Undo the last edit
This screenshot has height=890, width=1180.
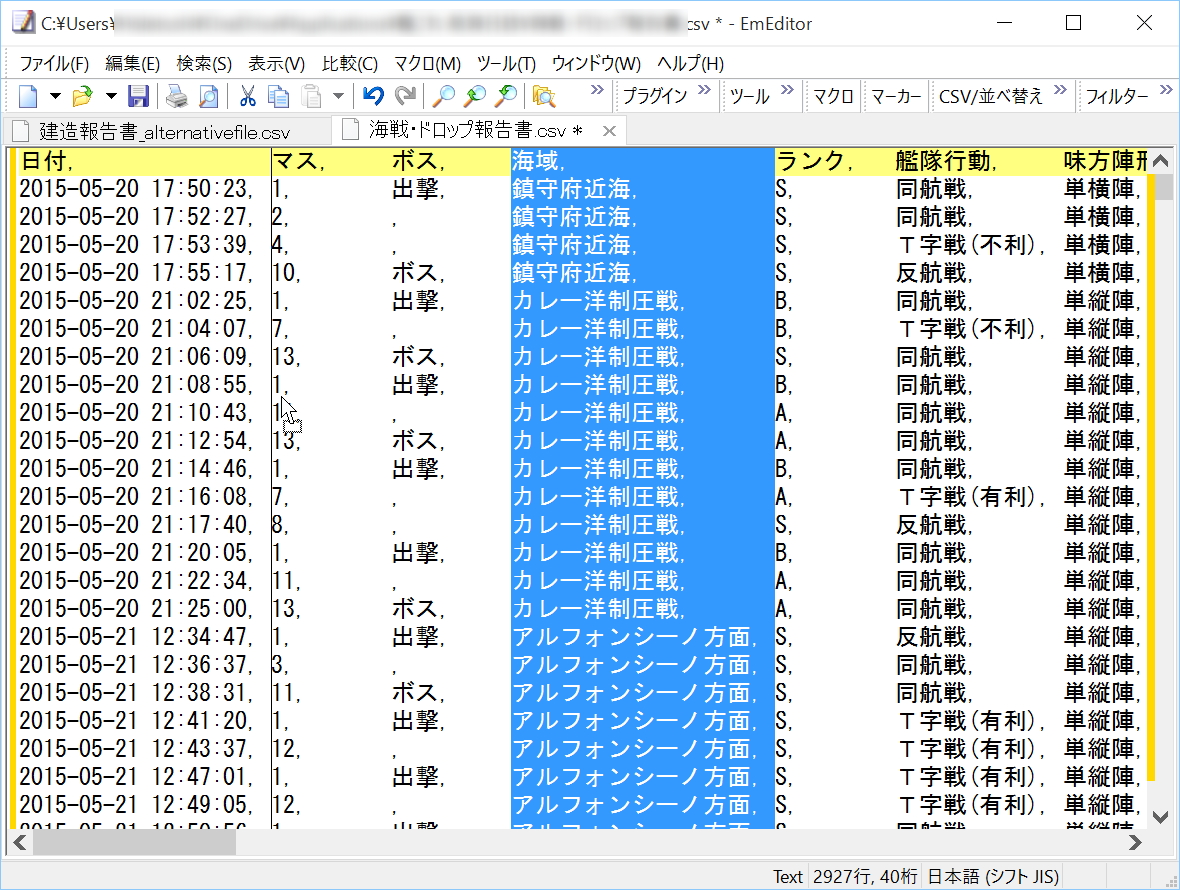point(374,96)
